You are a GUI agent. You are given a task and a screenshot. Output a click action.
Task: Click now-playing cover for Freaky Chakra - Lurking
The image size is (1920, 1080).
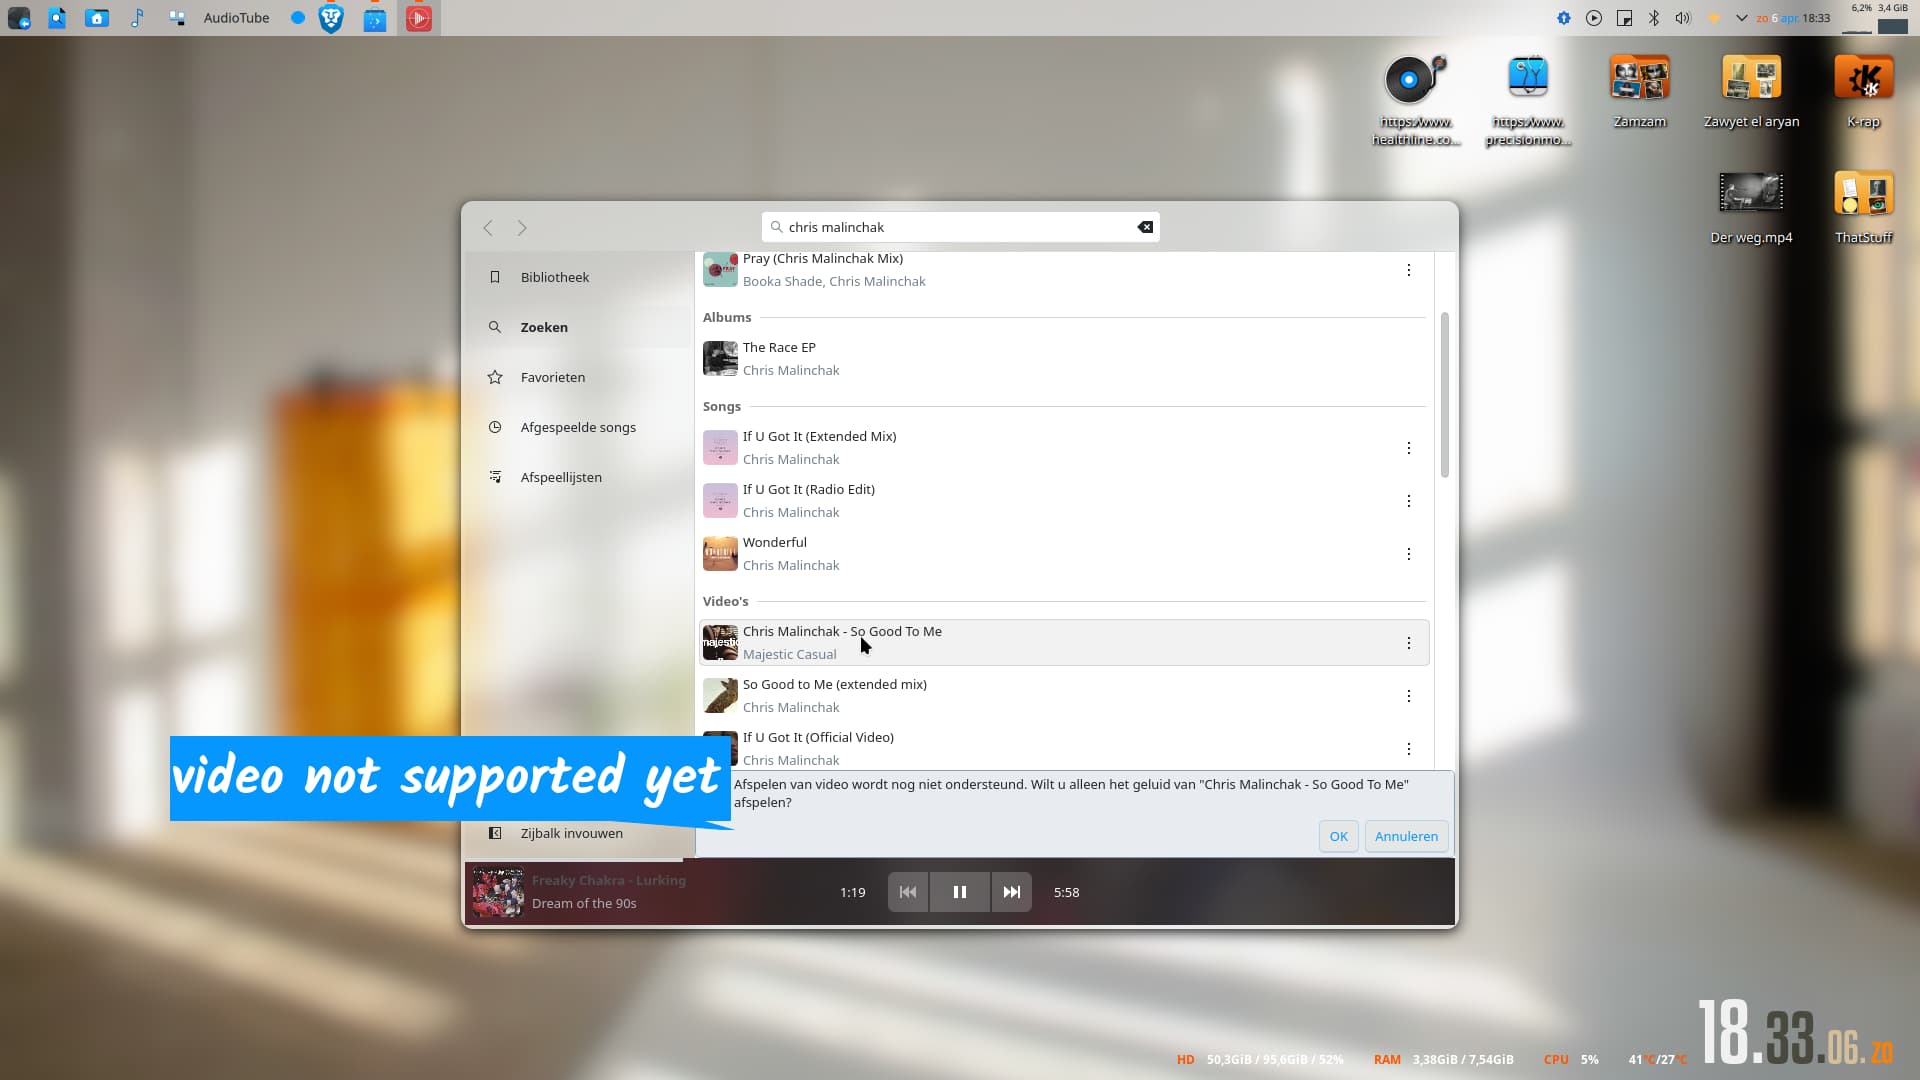pyautogui.click(x=498, y=892)
